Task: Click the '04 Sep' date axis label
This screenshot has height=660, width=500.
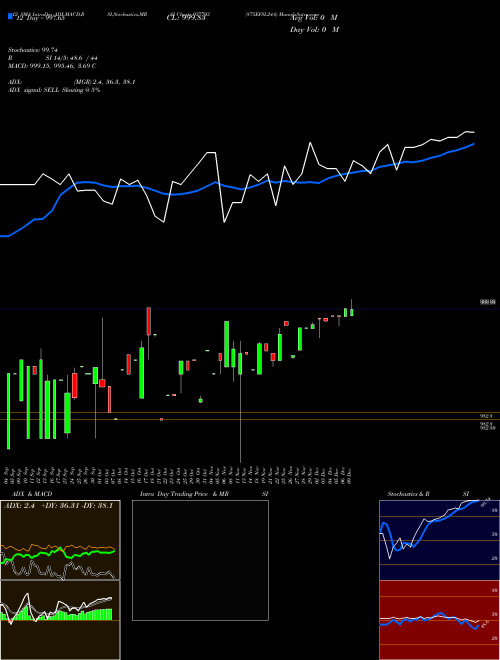Action: [x=7, y=474]
